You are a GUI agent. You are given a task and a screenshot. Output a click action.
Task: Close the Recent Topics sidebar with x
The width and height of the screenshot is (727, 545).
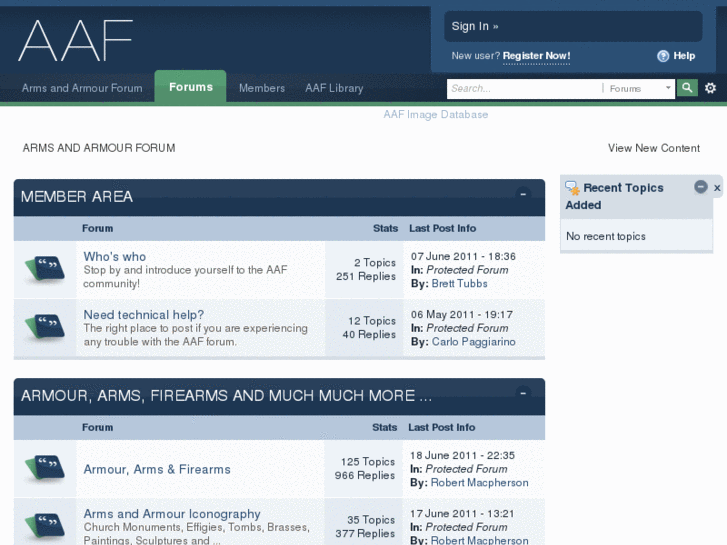(x=717, y=188)
